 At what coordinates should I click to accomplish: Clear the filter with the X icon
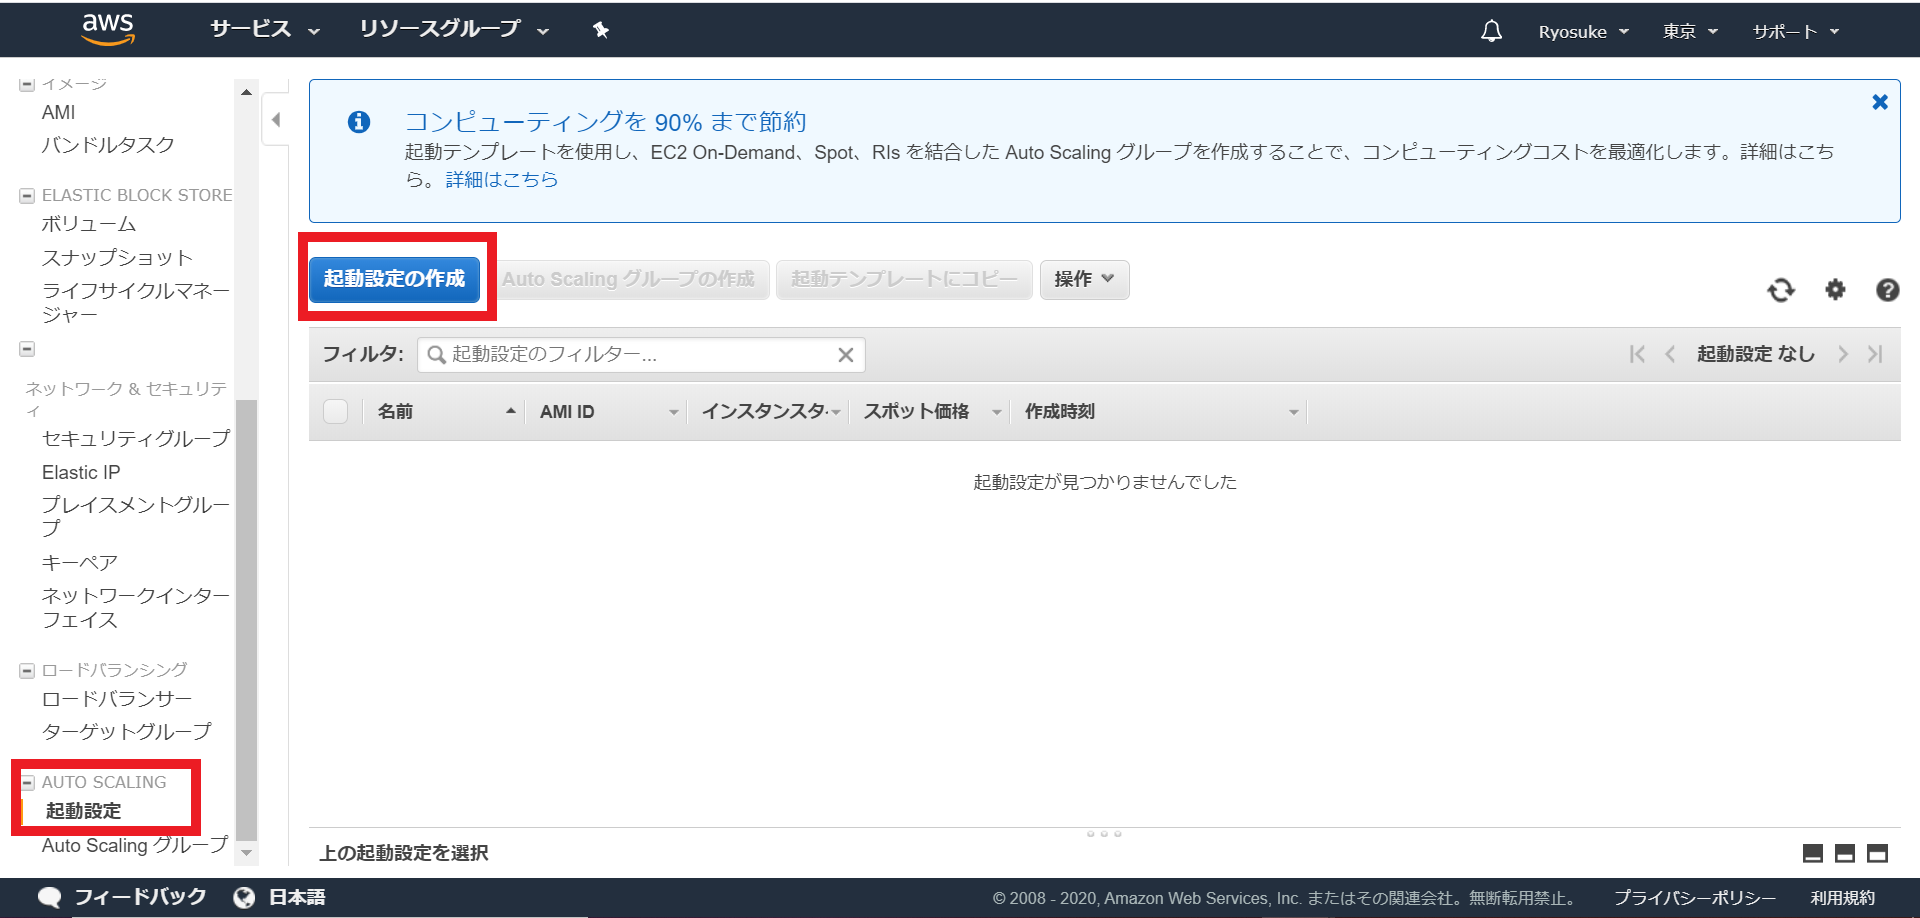pos(846,355)
